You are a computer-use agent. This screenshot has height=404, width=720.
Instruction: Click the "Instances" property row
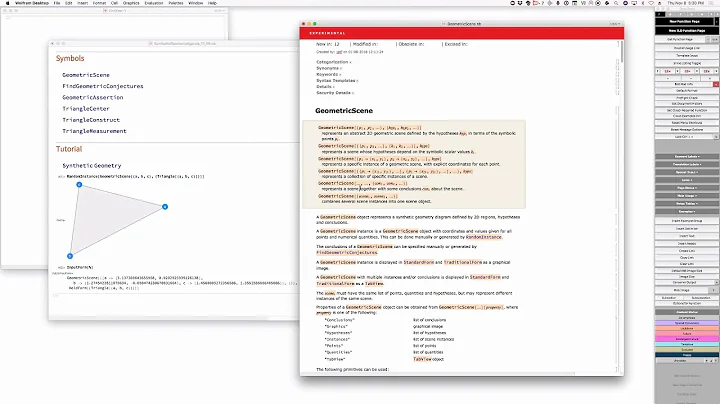tap(389, 339)
